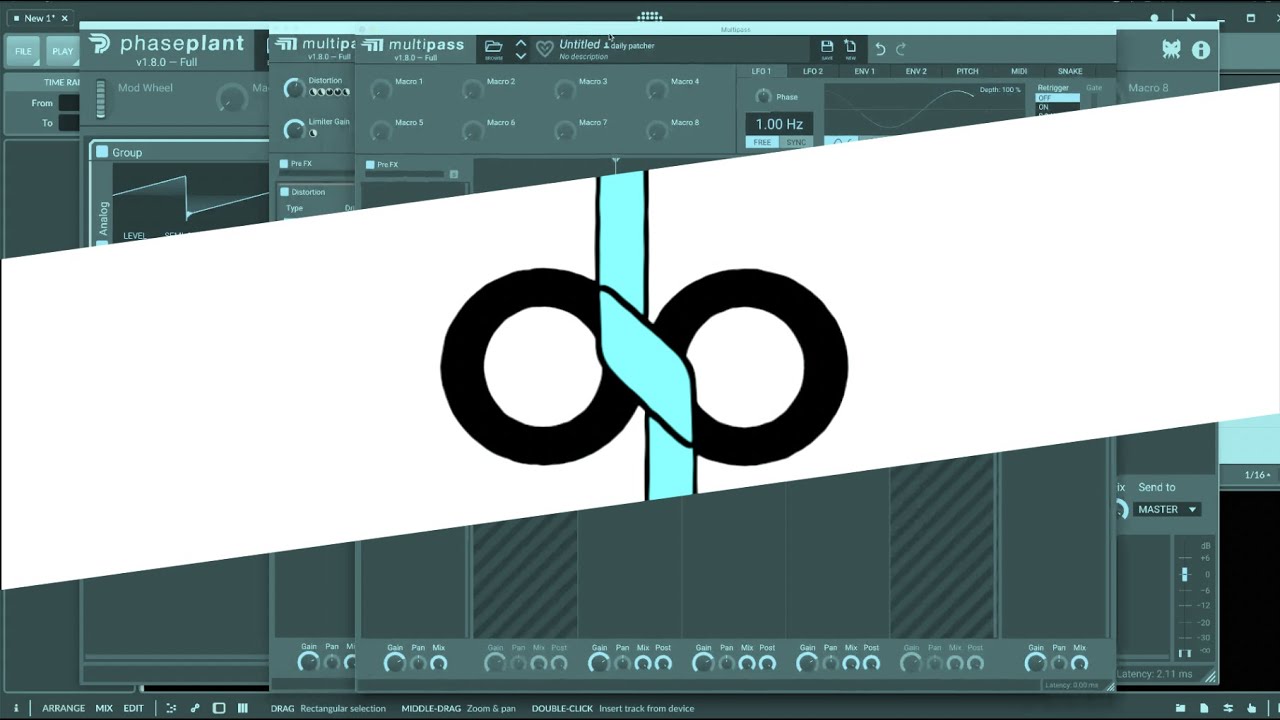1280x720 pixels.
Task: Click the daily patcher author icon
Action: coord(606,45)
